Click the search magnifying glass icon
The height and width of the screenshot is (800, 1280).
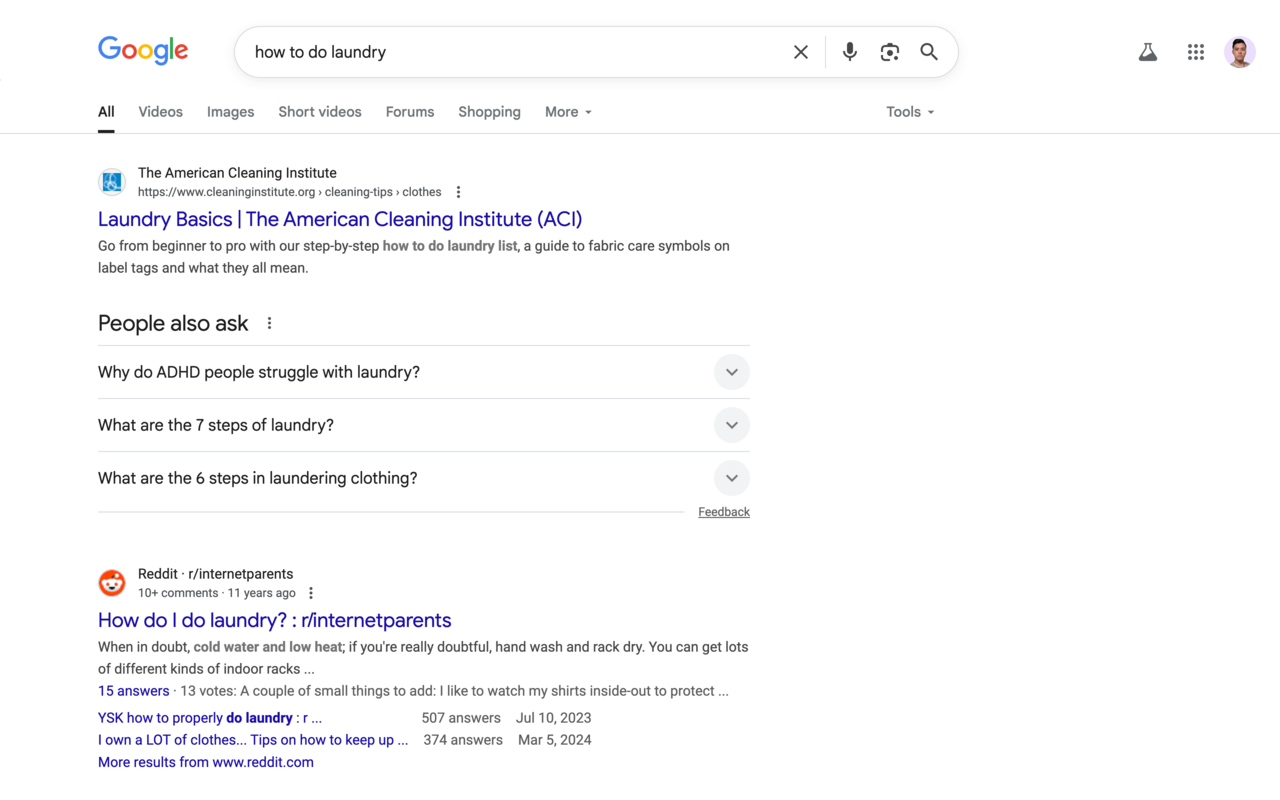[928, 51]
